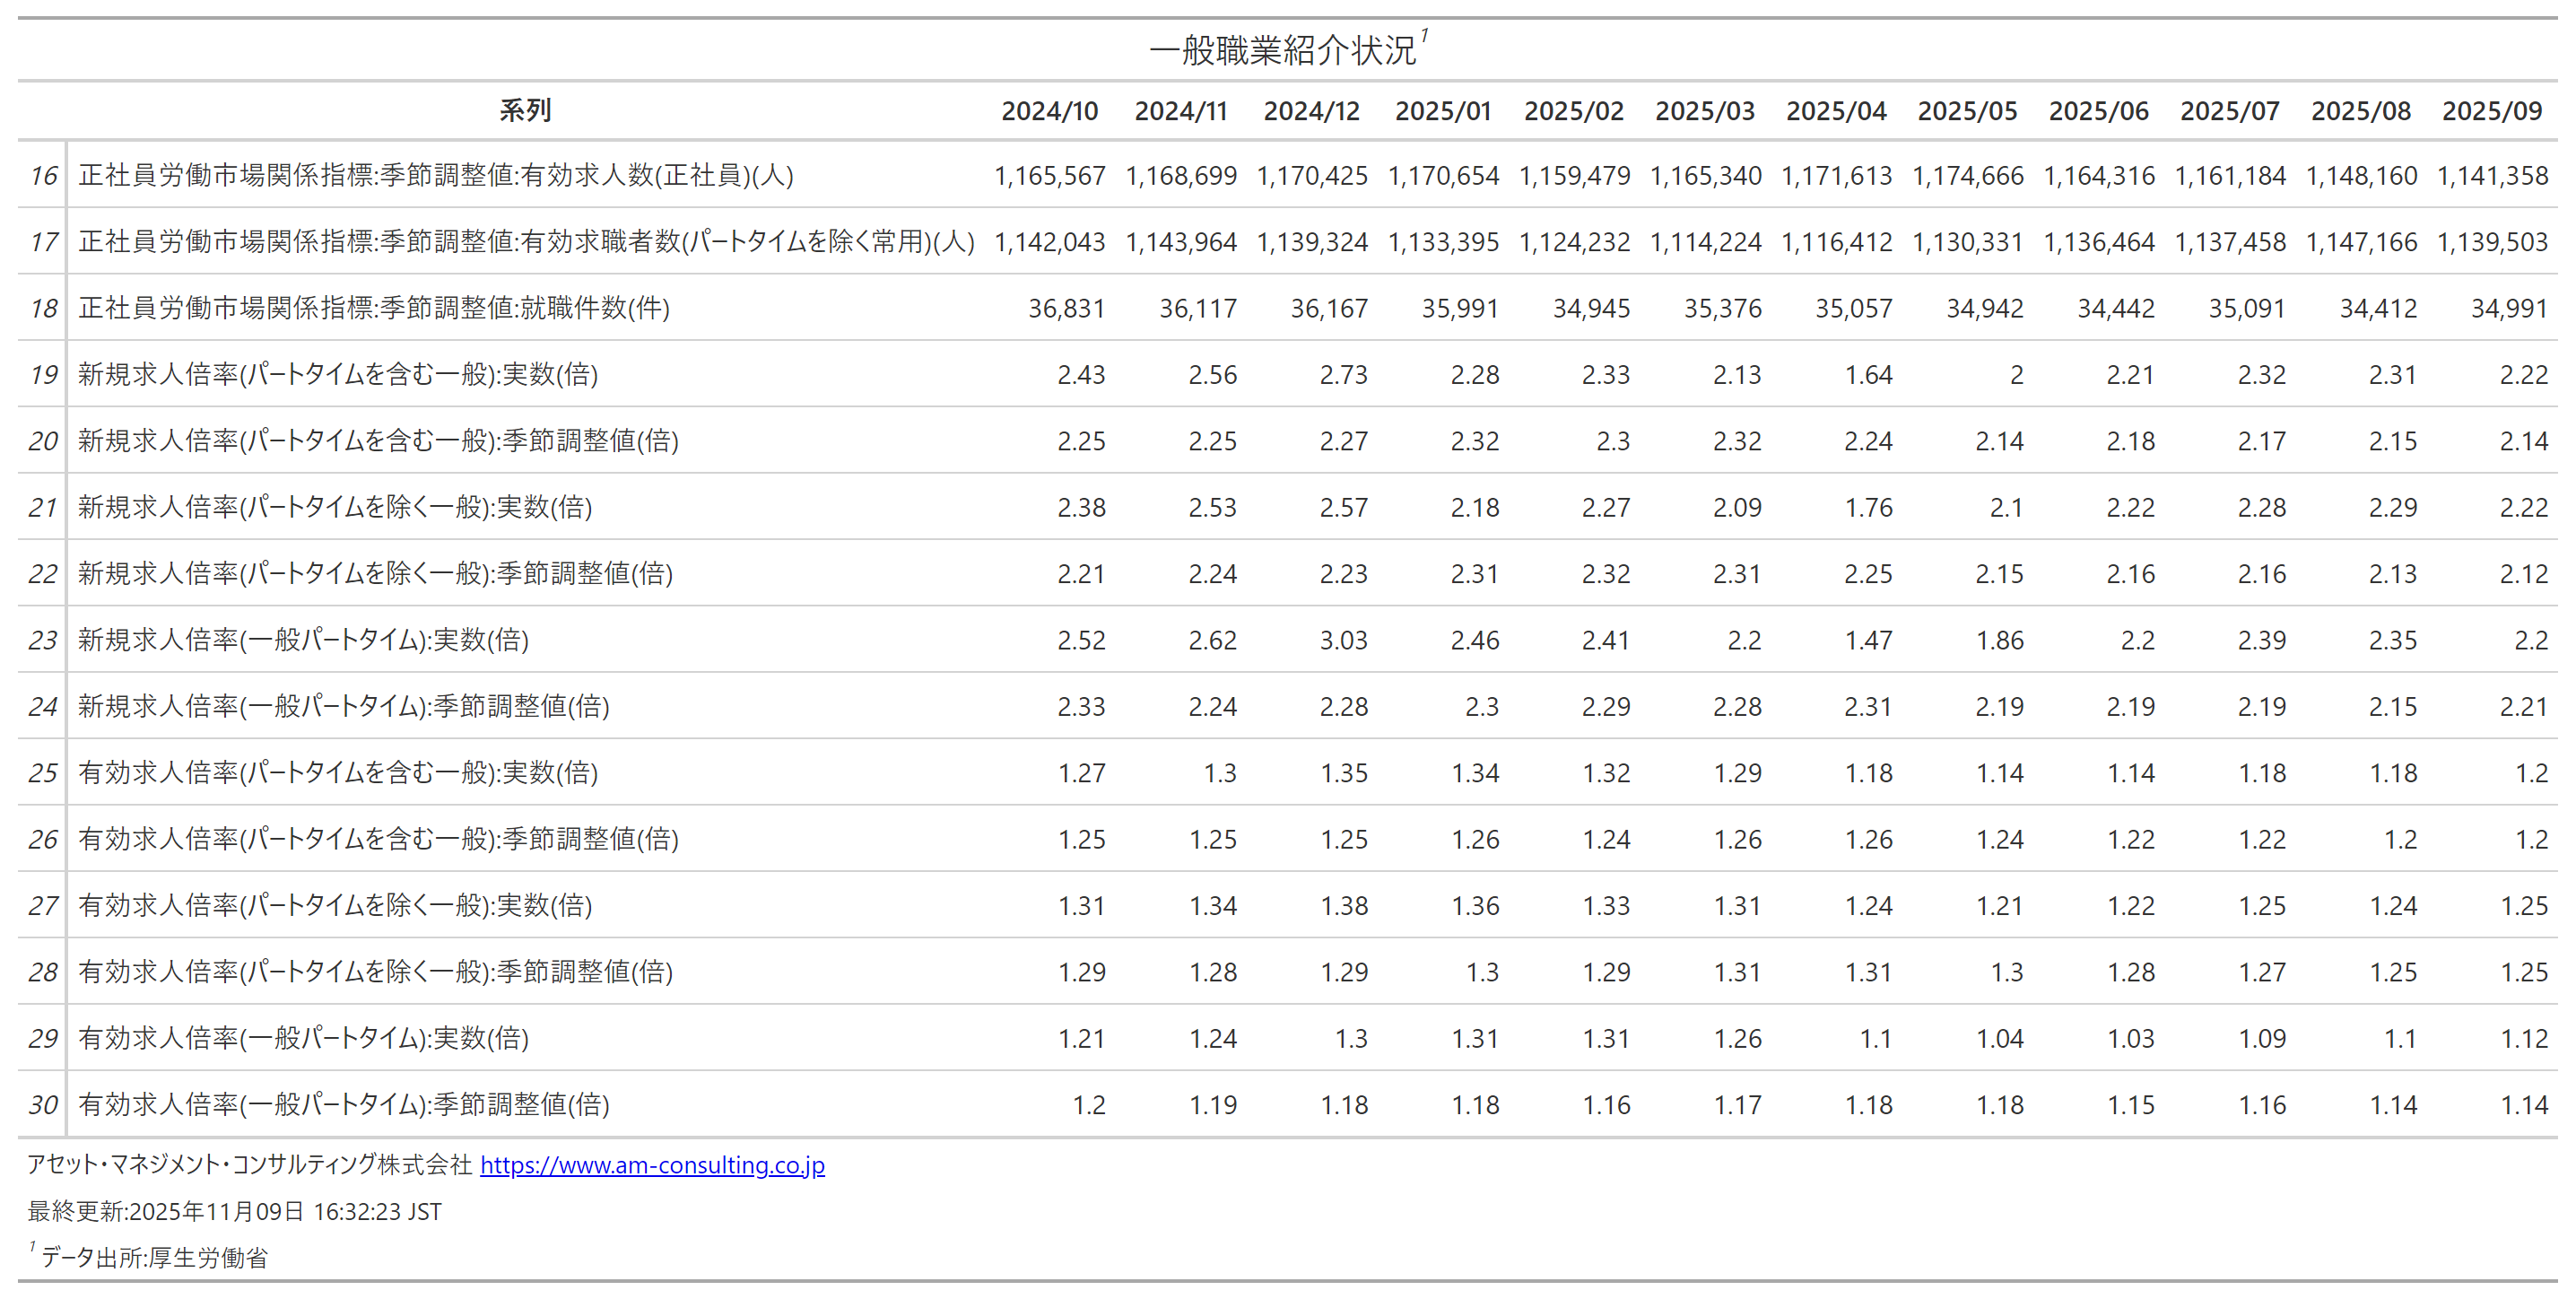
Task: Click the データ出所:厚生労働省 footnote
Action: tap(154, 1257)
